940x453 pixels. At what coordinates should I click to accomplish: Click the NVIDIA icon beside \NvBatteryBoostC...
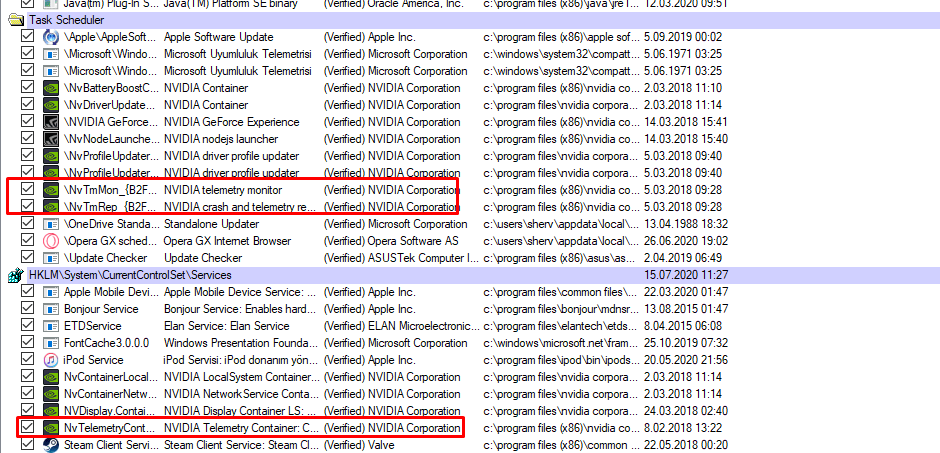51,88
